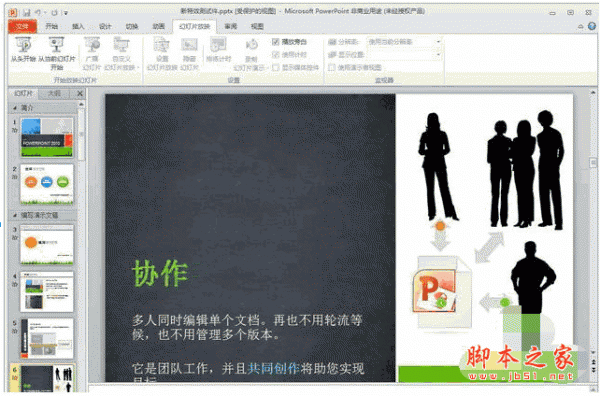Select slide 3 thumbnail
The image size is (600, 396).
tap(47, 245)
